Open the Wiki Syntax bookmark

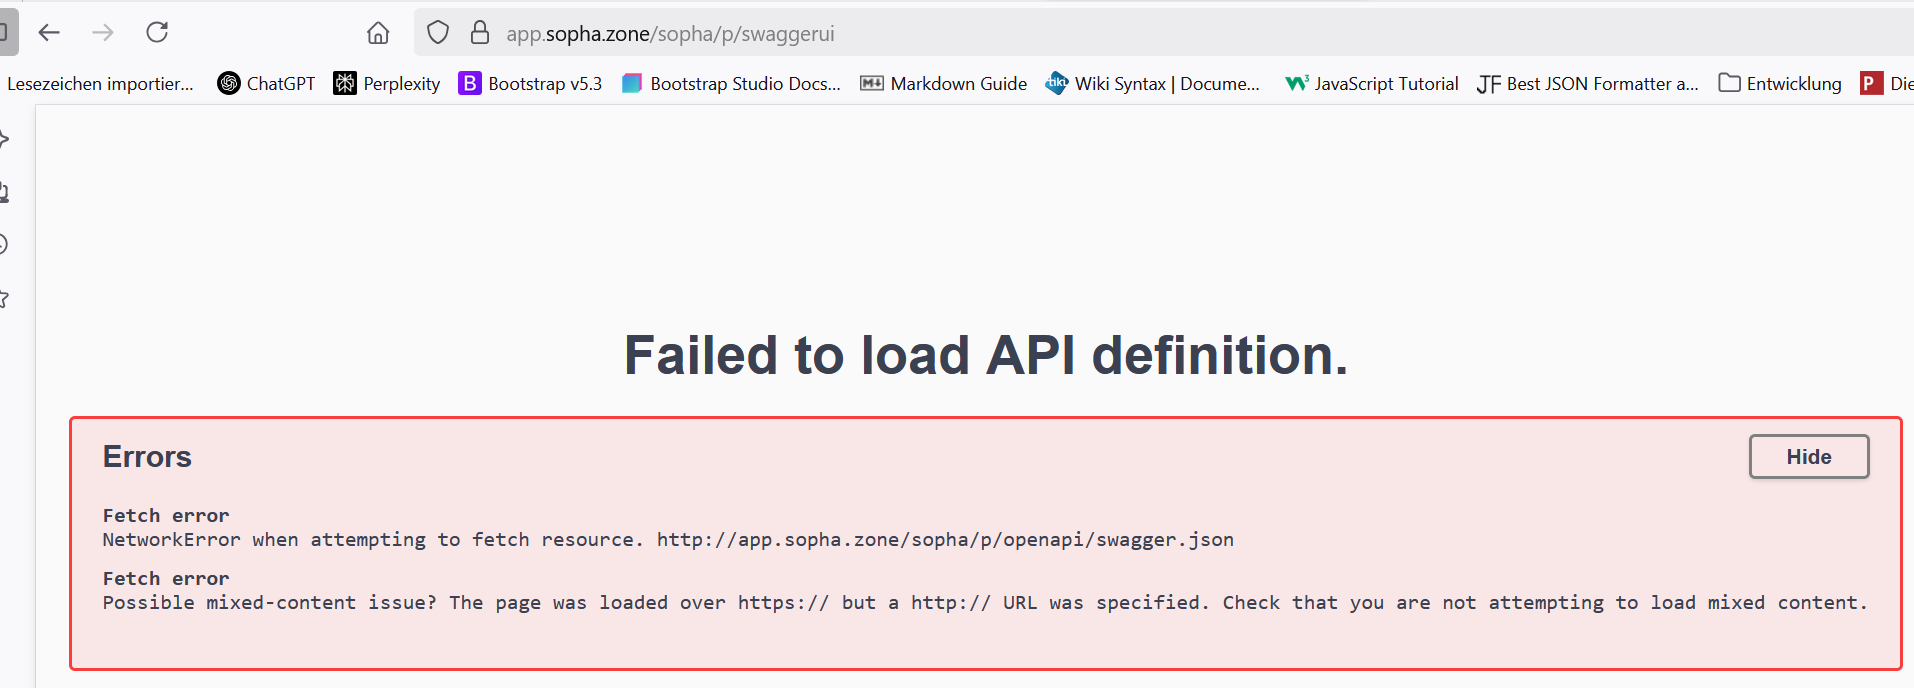point(1152,84)
